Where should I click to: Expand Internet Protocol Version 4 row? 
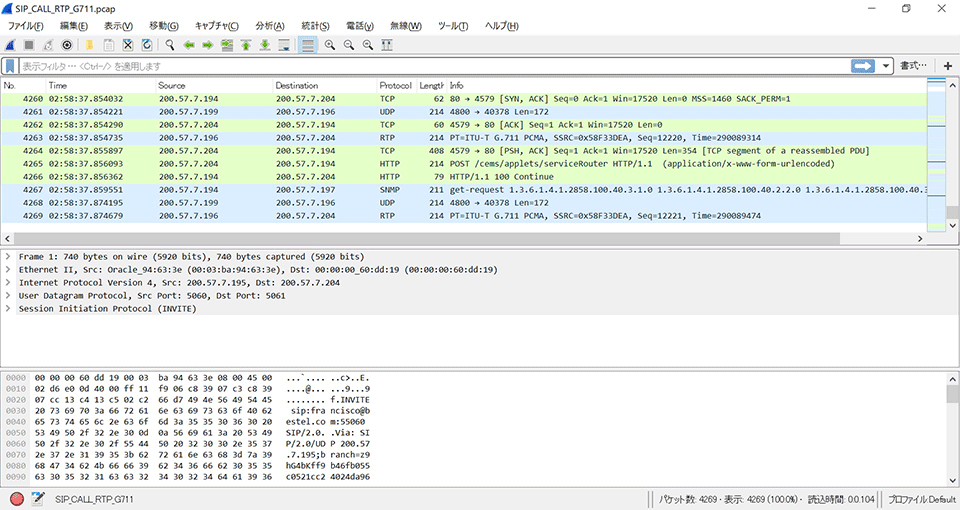[8, 282]
